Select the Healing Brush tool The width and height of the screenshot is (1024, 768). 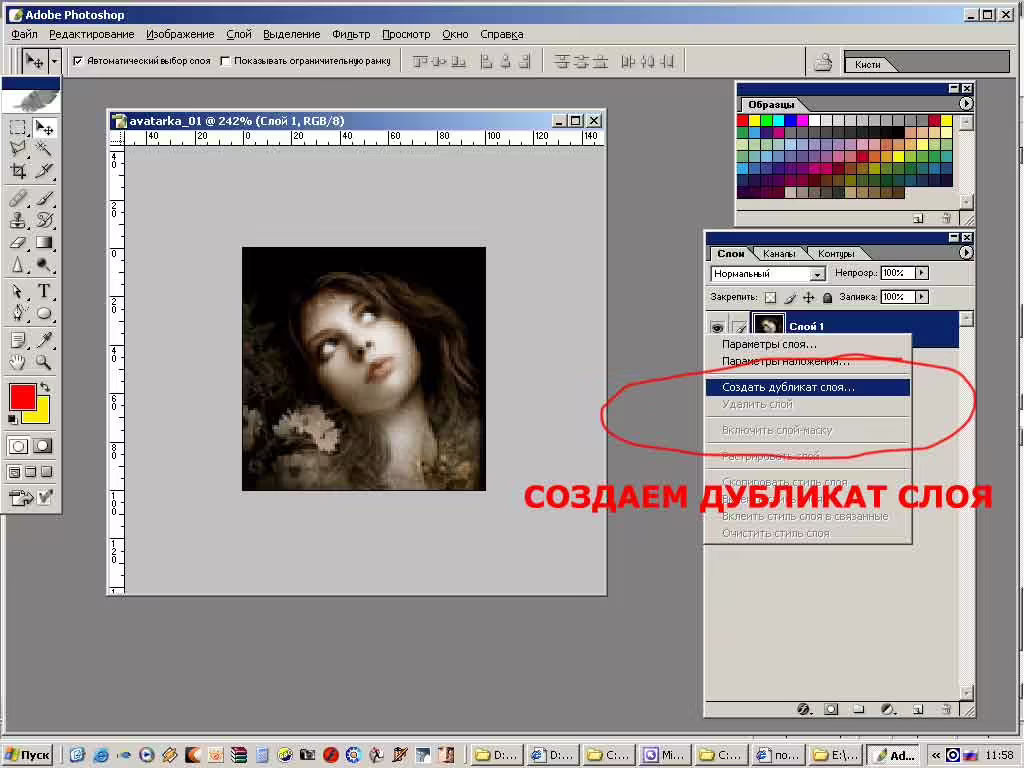(18, 197)
